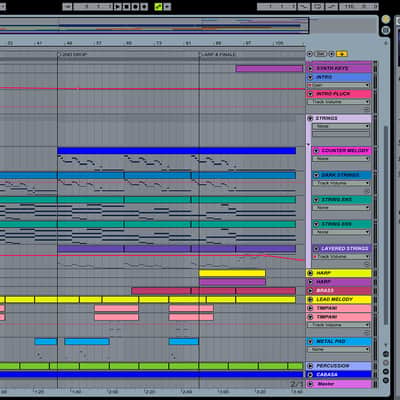Select the blue COUNTER MELODY clip
The width and height of the screenshot is (400, 400).
pyautogui.click(x=176, y=151)
